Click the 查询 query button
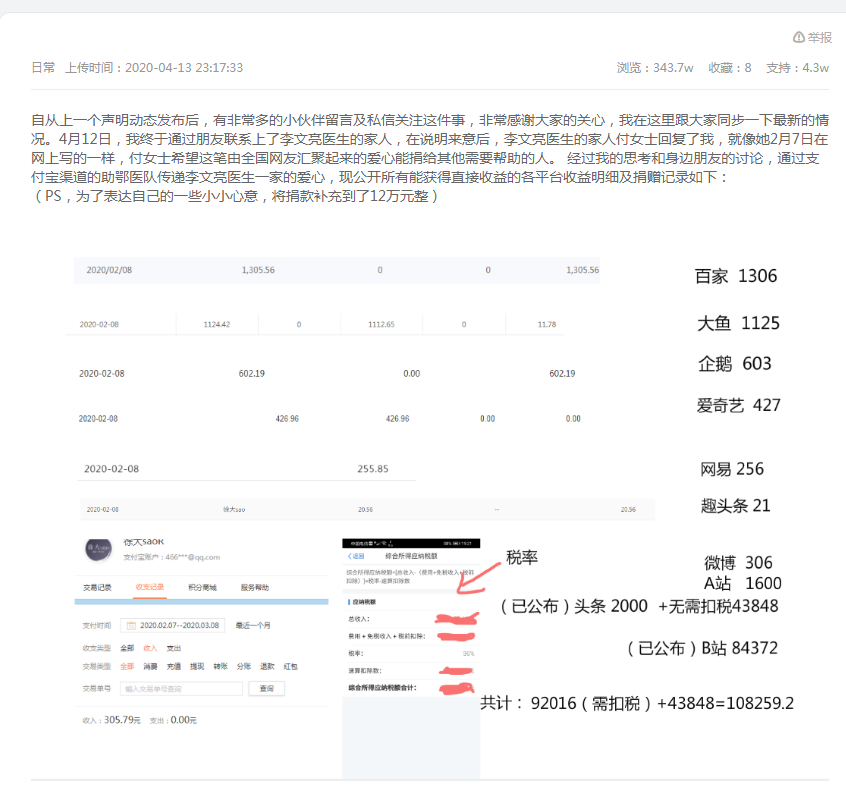This screenshot has width=846, height=786. tap(267, 688)
